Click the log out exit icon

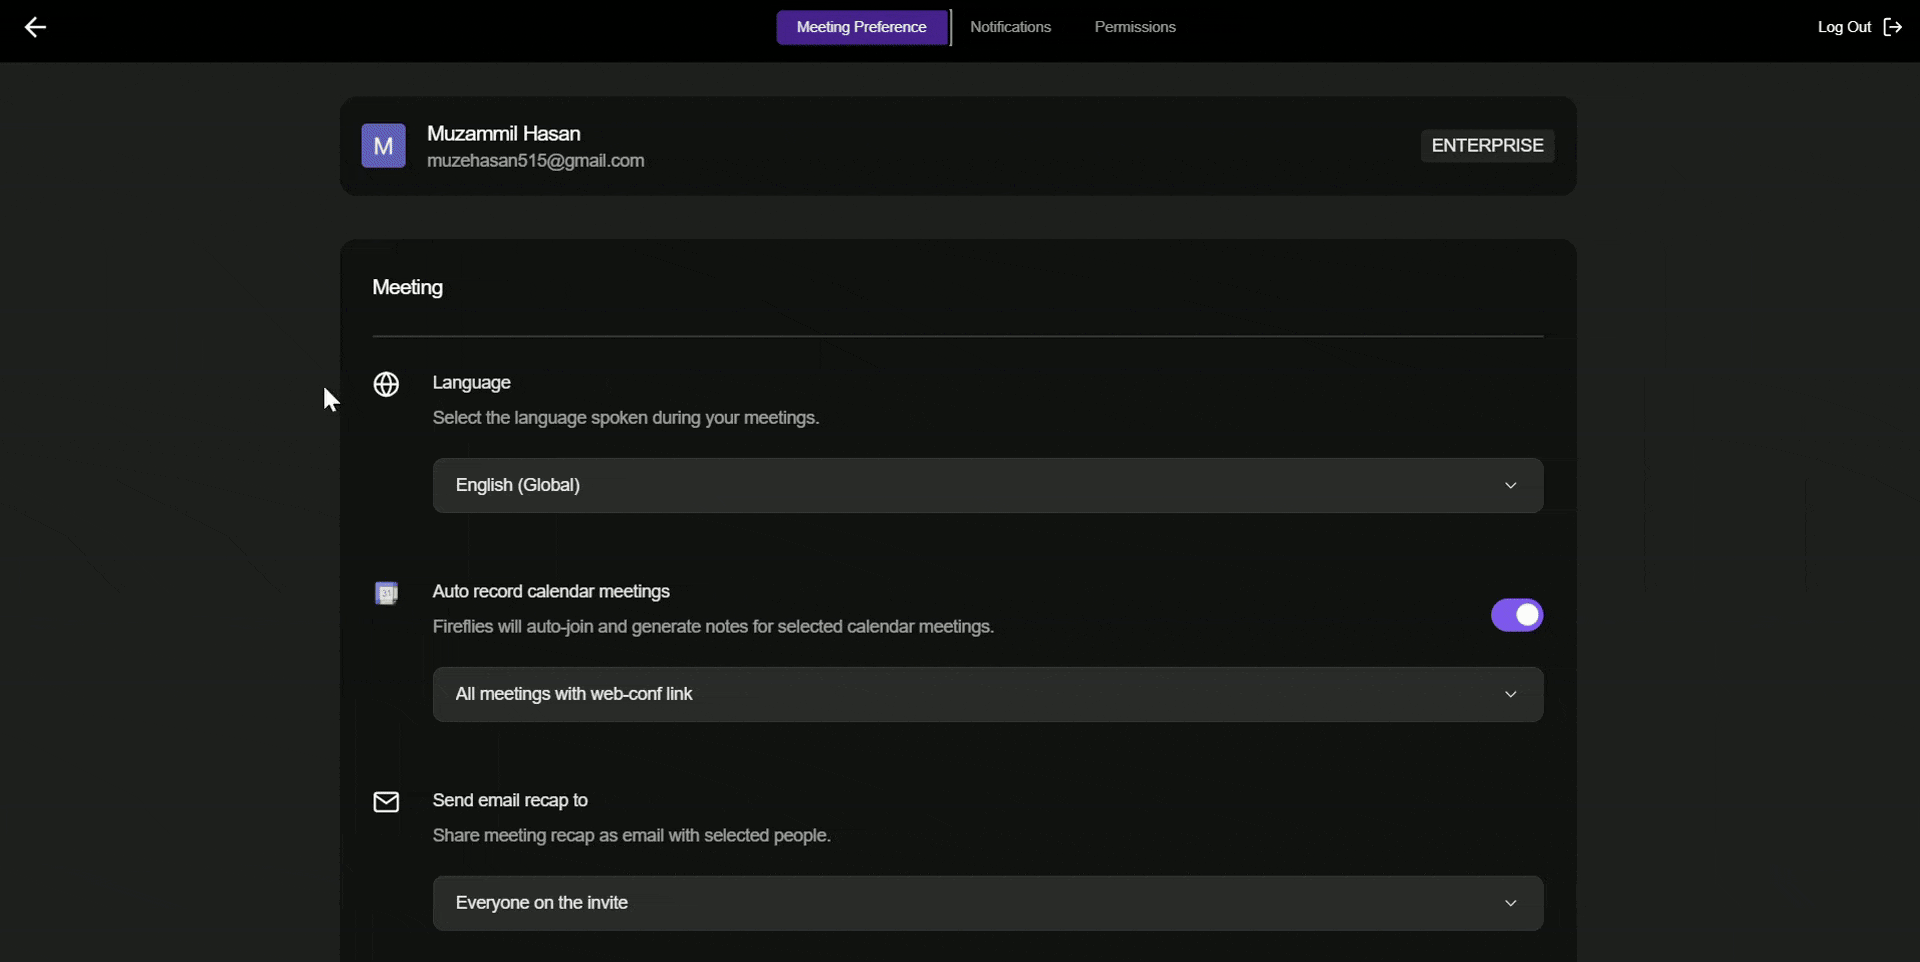[1892, 27]
